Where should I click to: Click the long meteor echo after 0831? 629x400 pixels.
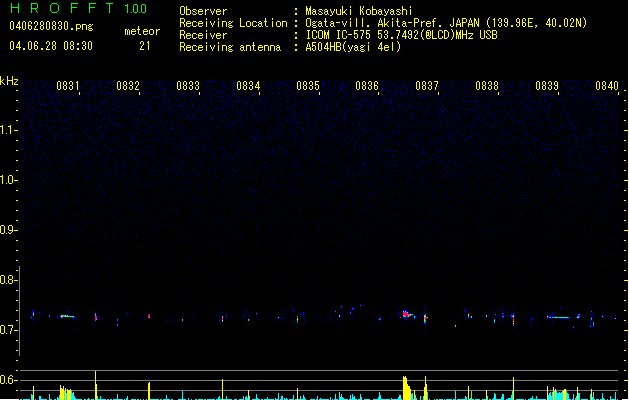[67, 316]
